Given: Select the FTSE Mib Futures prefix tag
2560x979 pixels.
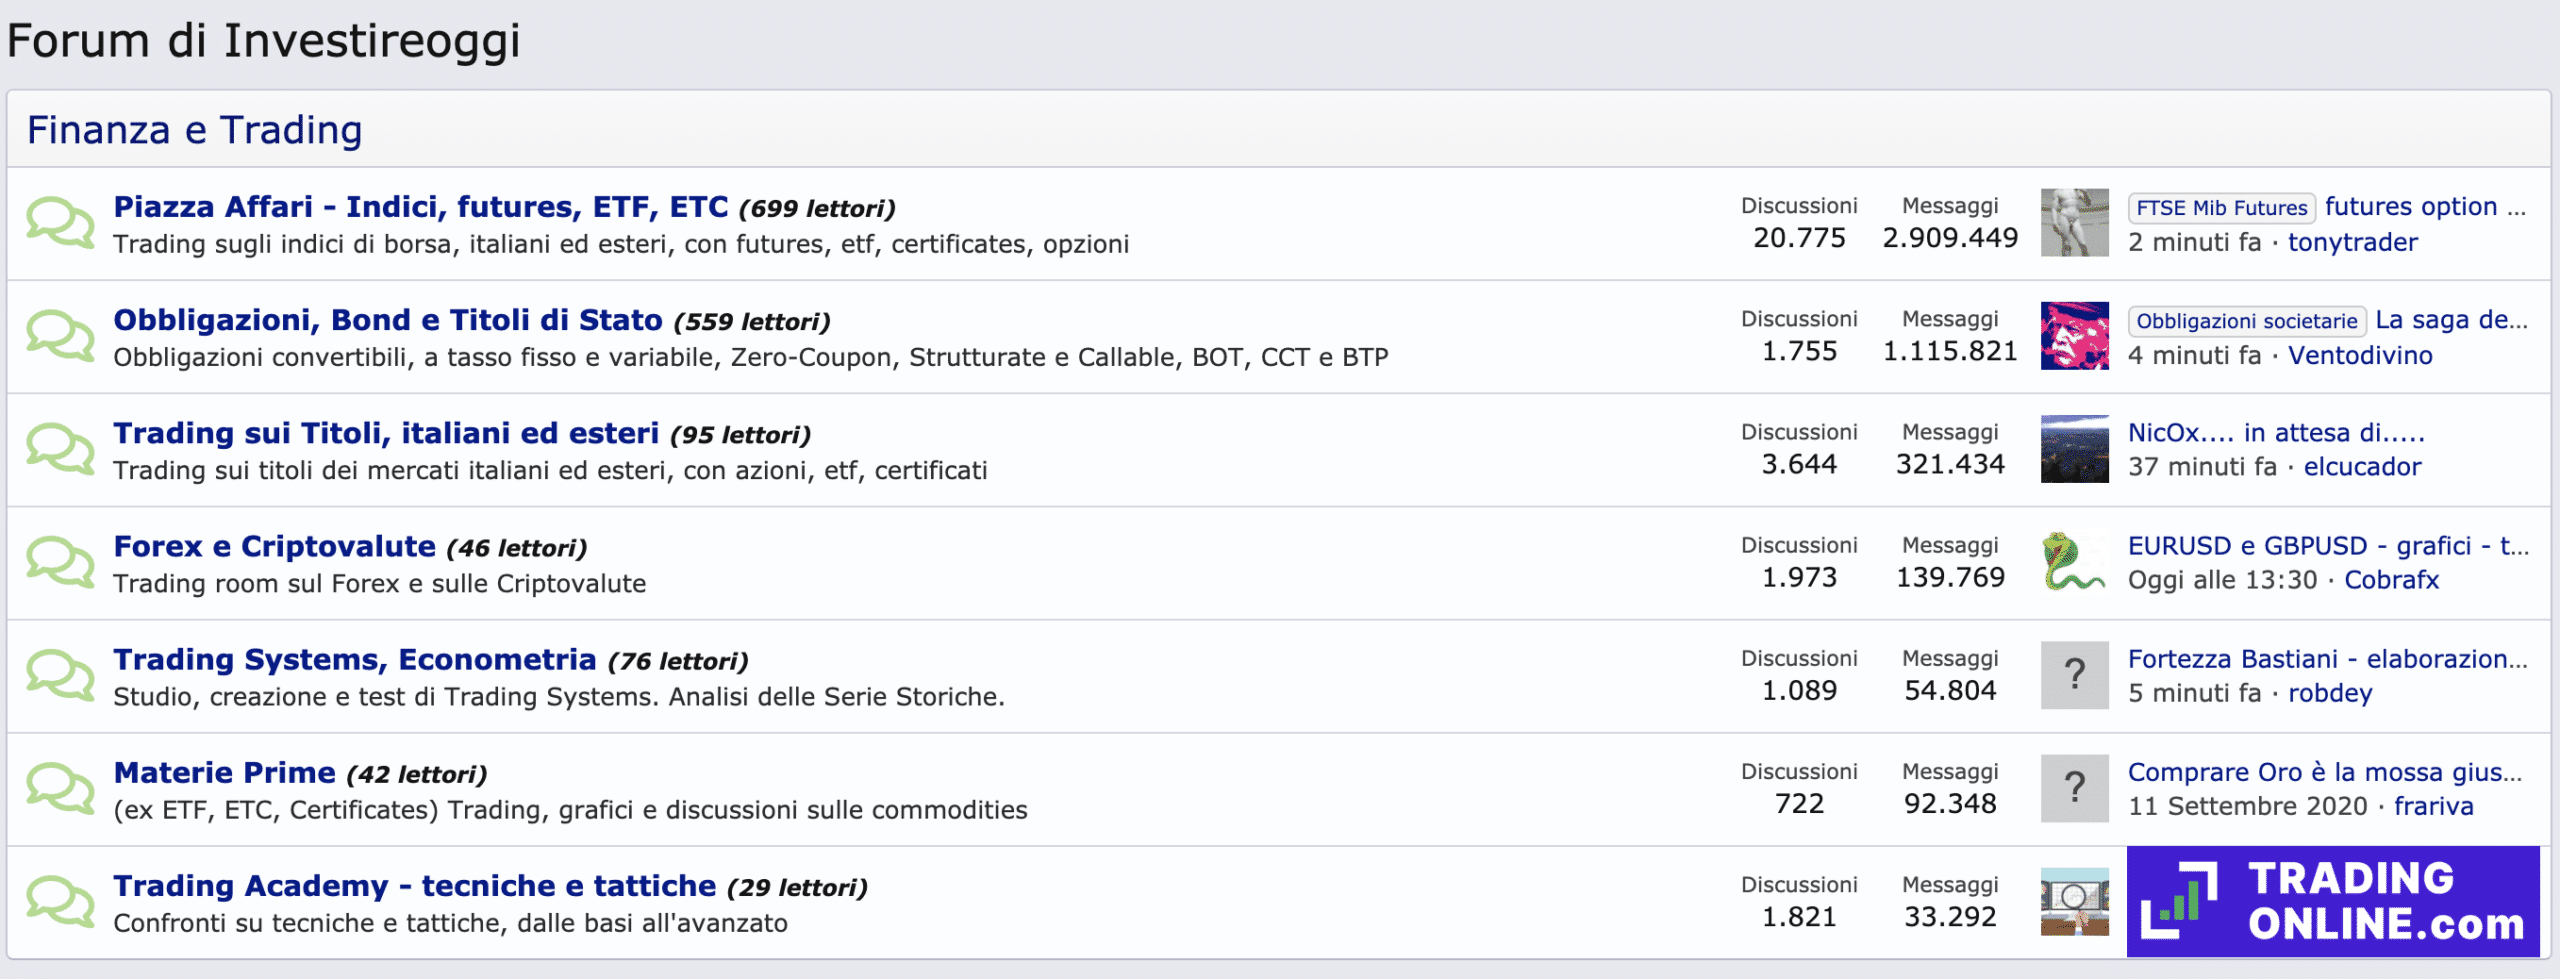Looking at the screenshot, I should [x=2221, y=208].
